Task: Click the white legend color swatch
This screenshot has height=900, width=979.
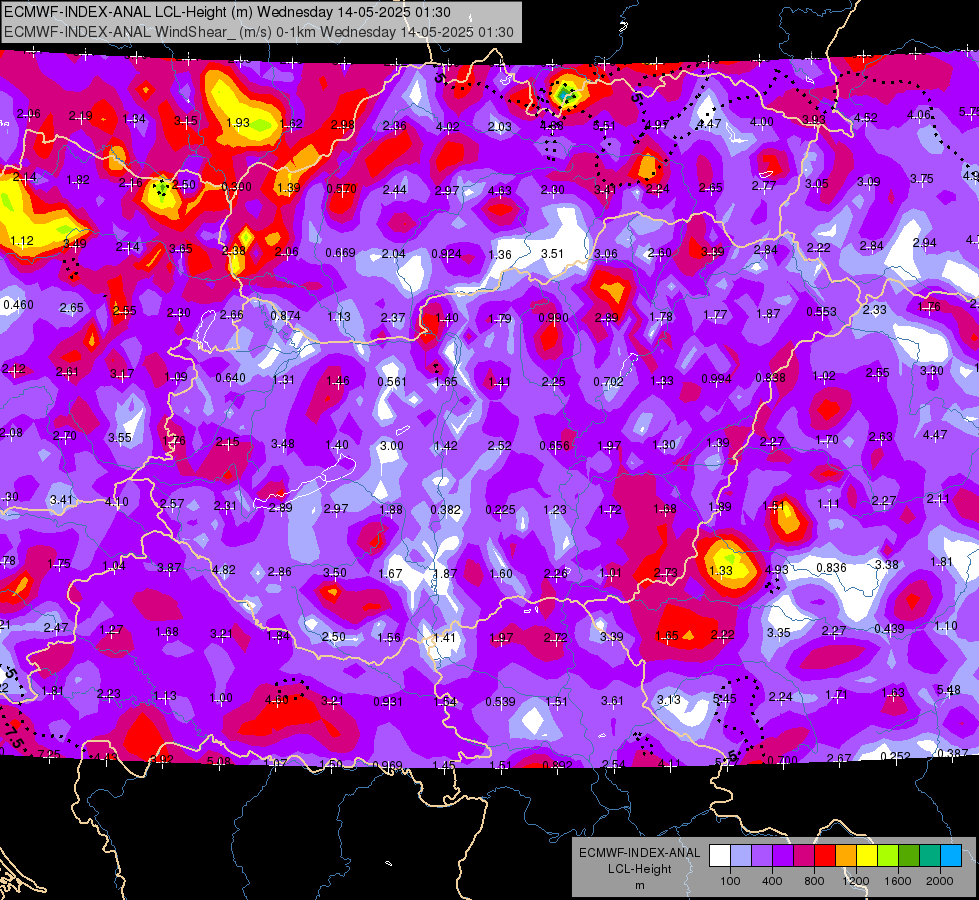Action: (x=720, y=856)
